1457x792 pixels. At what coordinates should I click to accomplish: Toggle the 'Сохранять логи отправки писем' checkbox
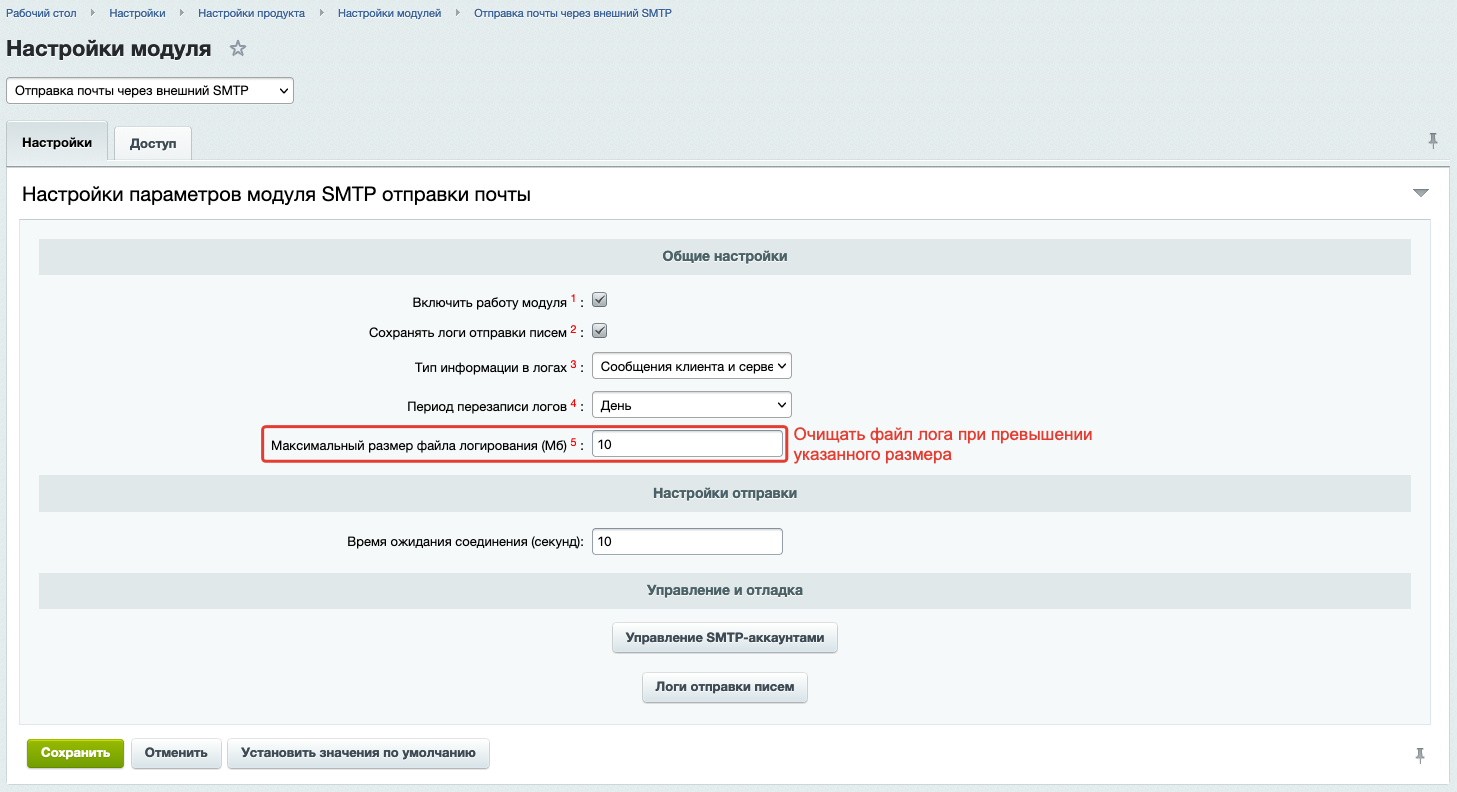[600, 331]
